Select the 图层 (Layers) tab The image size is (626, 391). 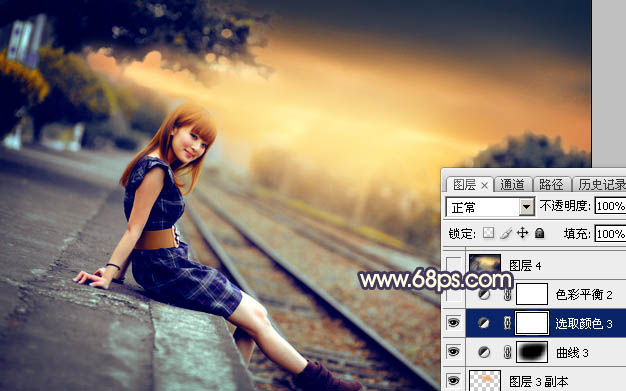pos(464,185)
